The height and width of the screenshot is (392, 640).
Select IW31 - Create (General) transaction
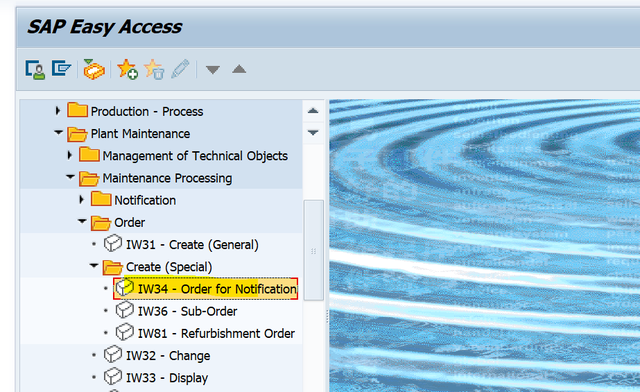tap(192, 245)
